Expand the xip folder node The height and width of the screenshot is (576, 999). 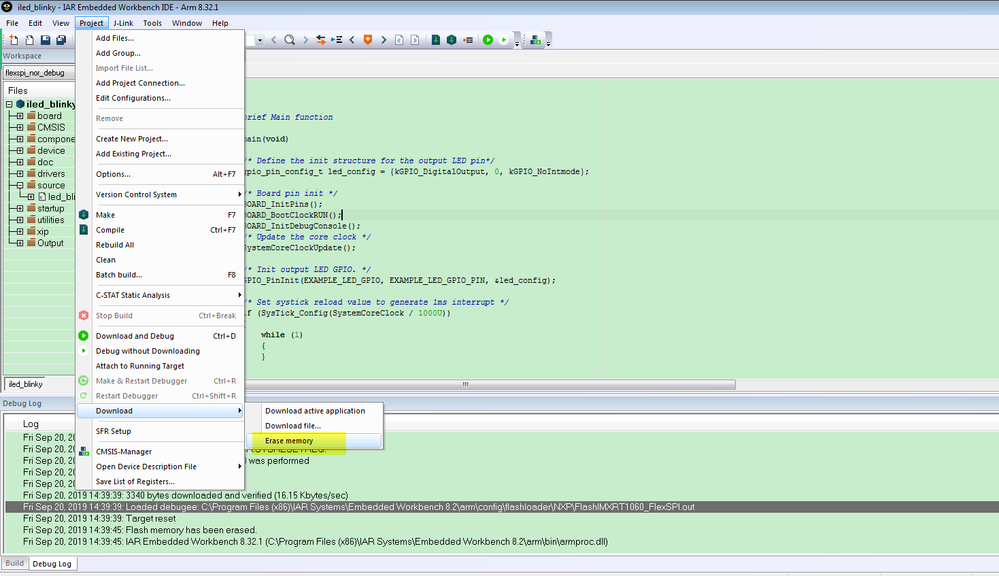pos(20,231)
